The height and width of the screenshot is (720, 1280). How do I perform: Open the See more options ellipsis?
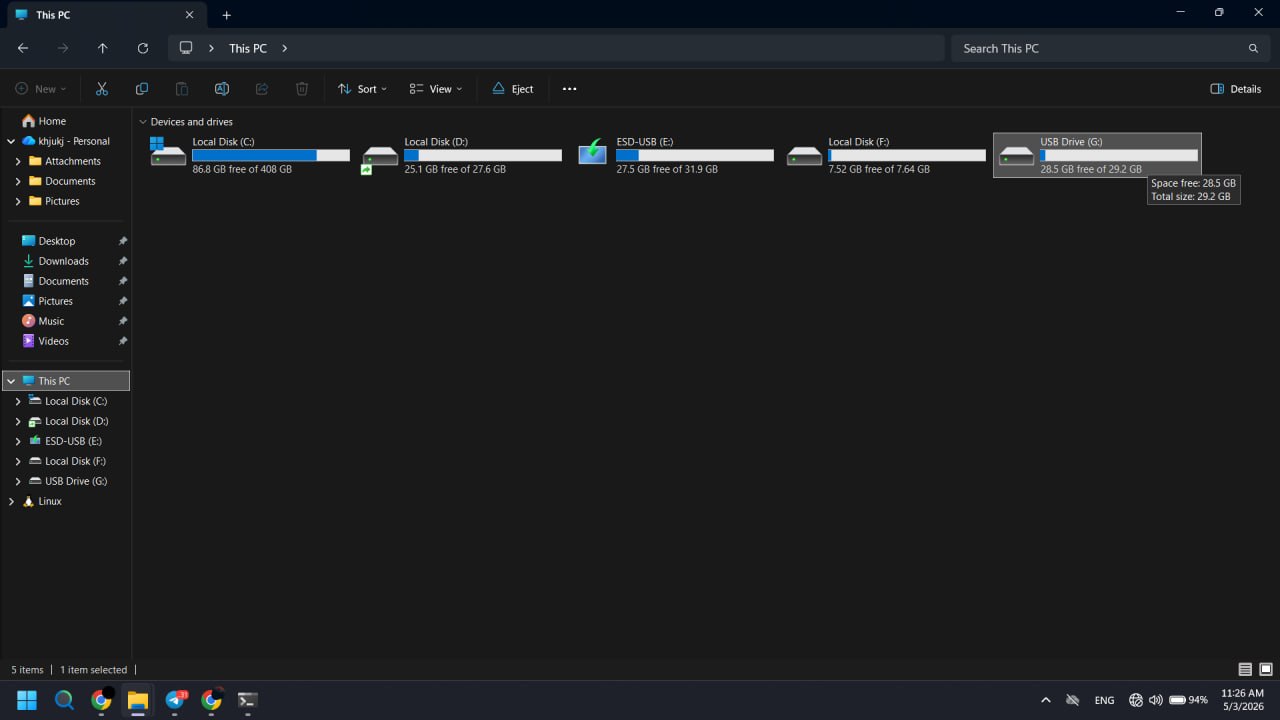(x=570, y=89)
